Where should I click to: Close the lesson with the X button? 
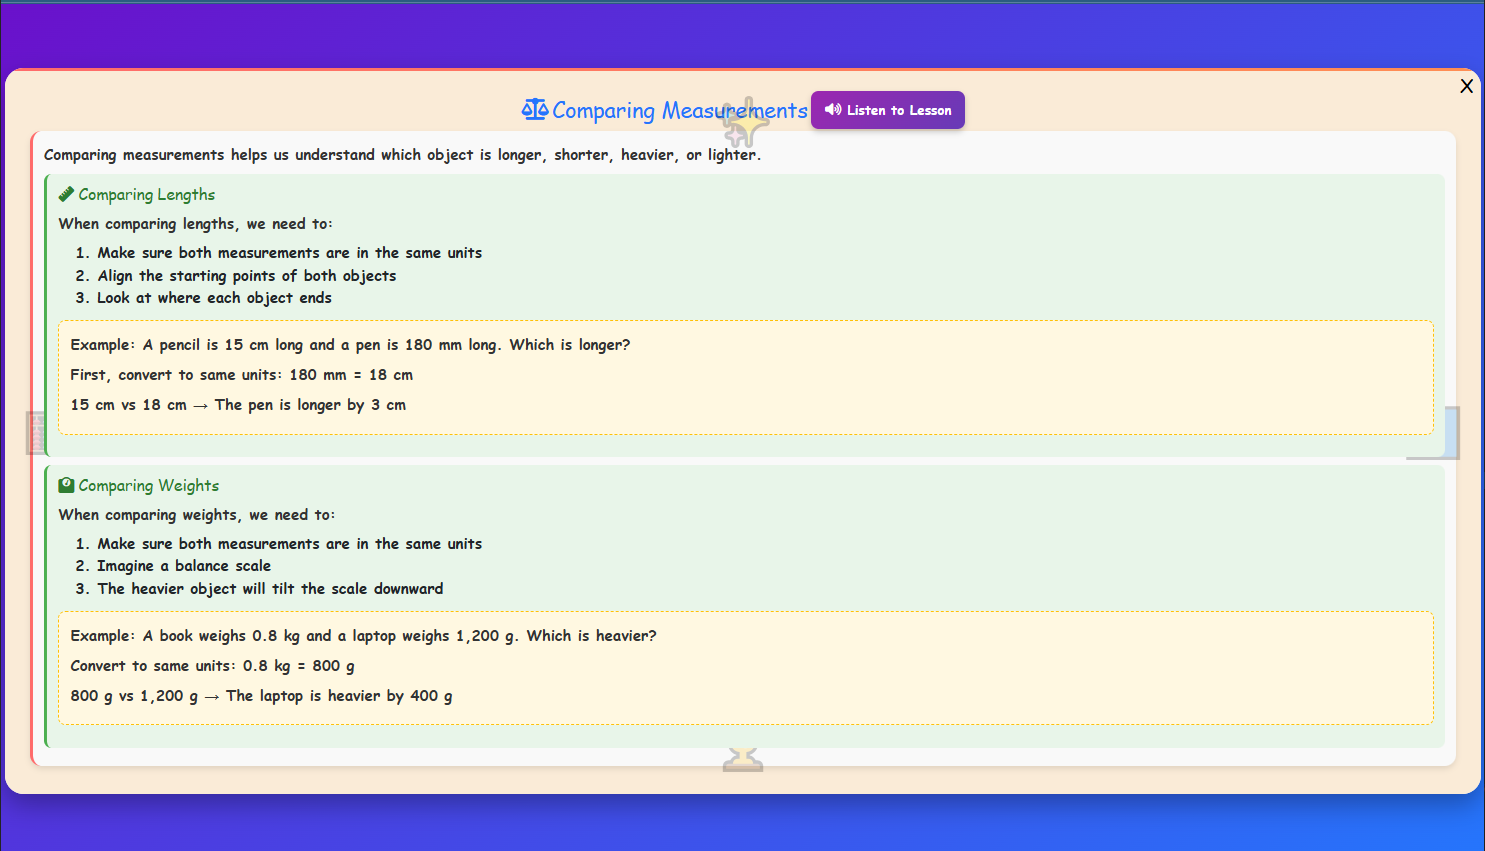pos(1466,86)
